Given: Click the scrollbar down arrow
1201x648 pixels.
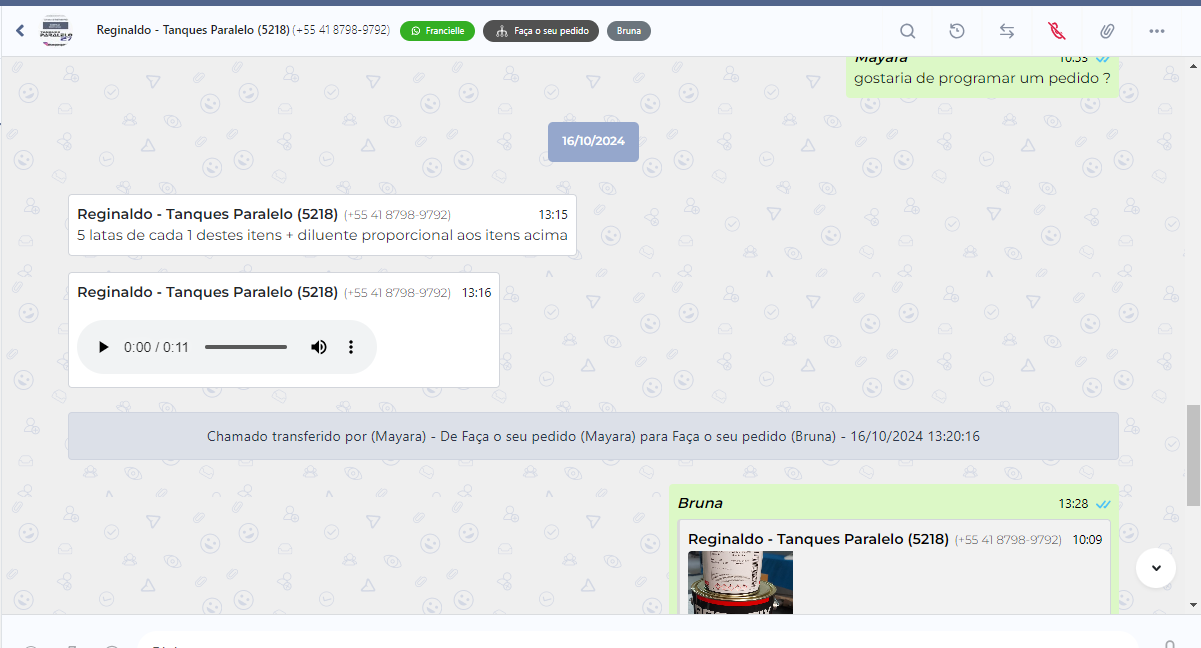Looking at the screenshot, I should 1192,605.
